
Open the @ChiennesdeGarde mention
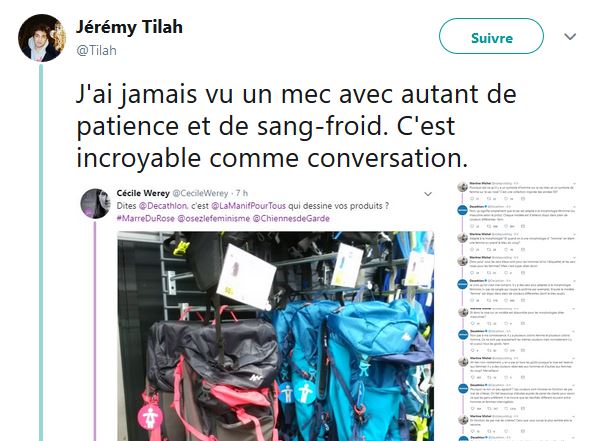click(x=291, y=219)
